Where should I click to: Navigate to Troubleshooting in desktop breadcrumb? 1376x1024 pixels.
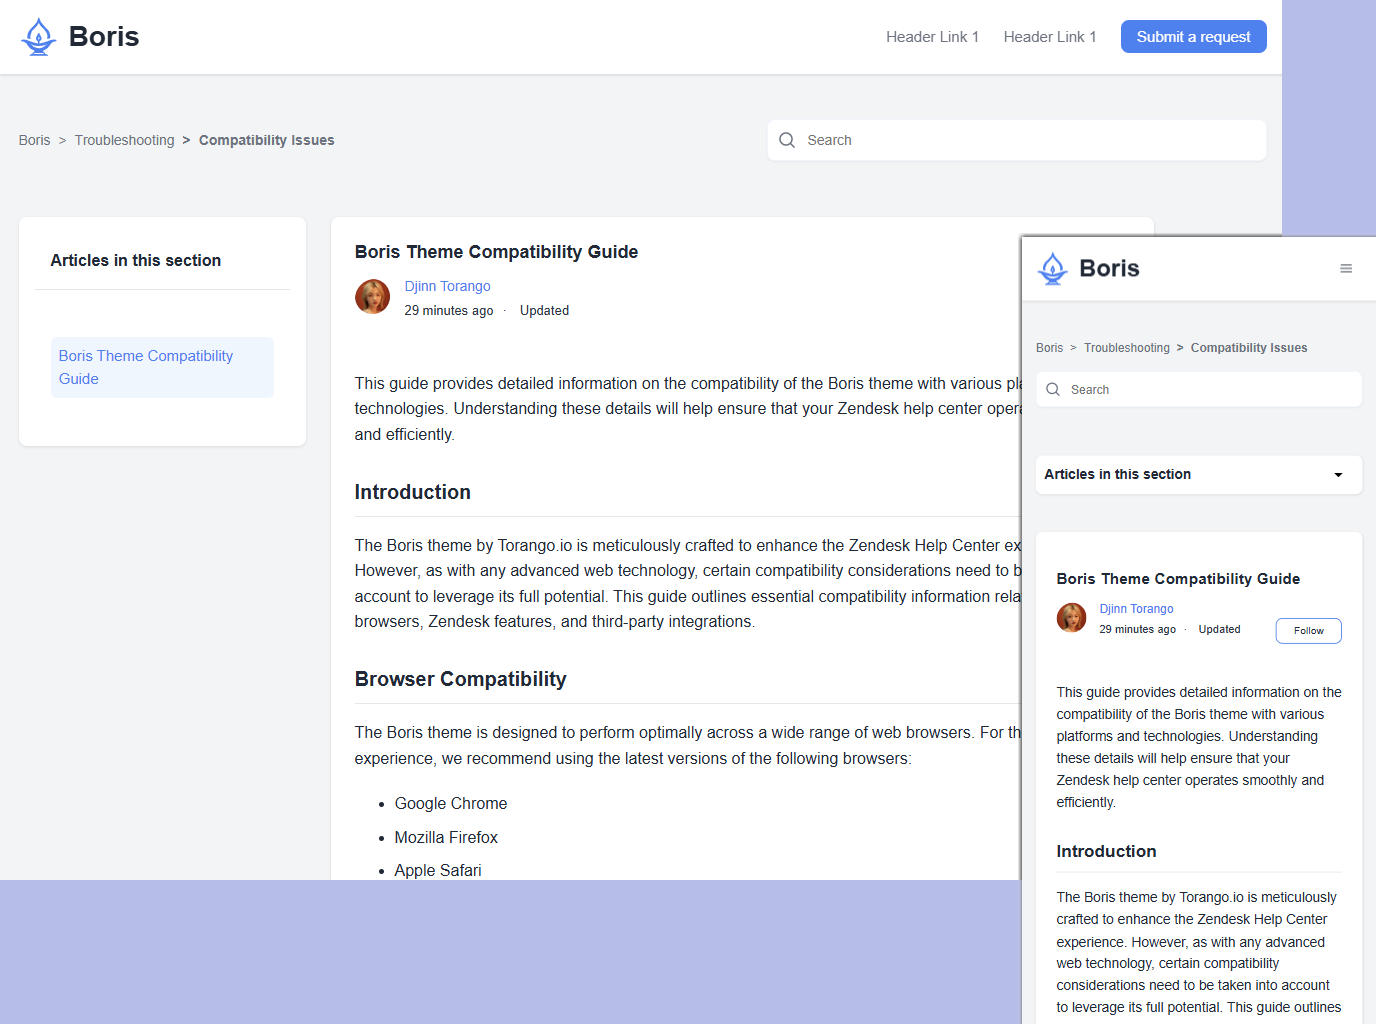[x=124, y=140]
